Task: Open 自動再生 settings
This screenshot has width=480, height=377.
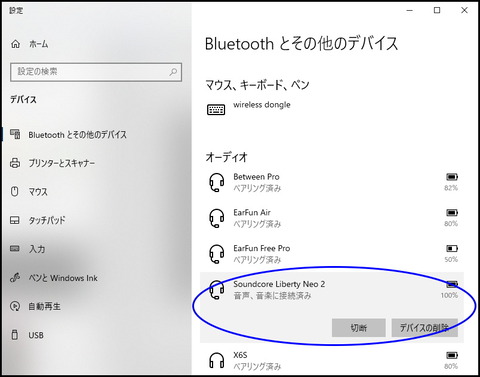Action: [x=44, y=306]
